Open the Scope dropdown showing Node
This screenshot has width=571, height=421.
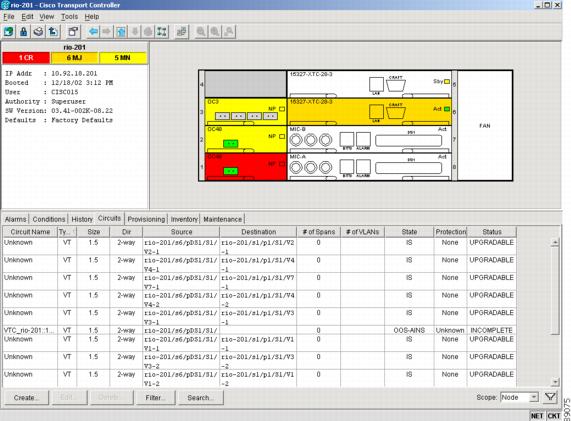click(x=519, y=397)
